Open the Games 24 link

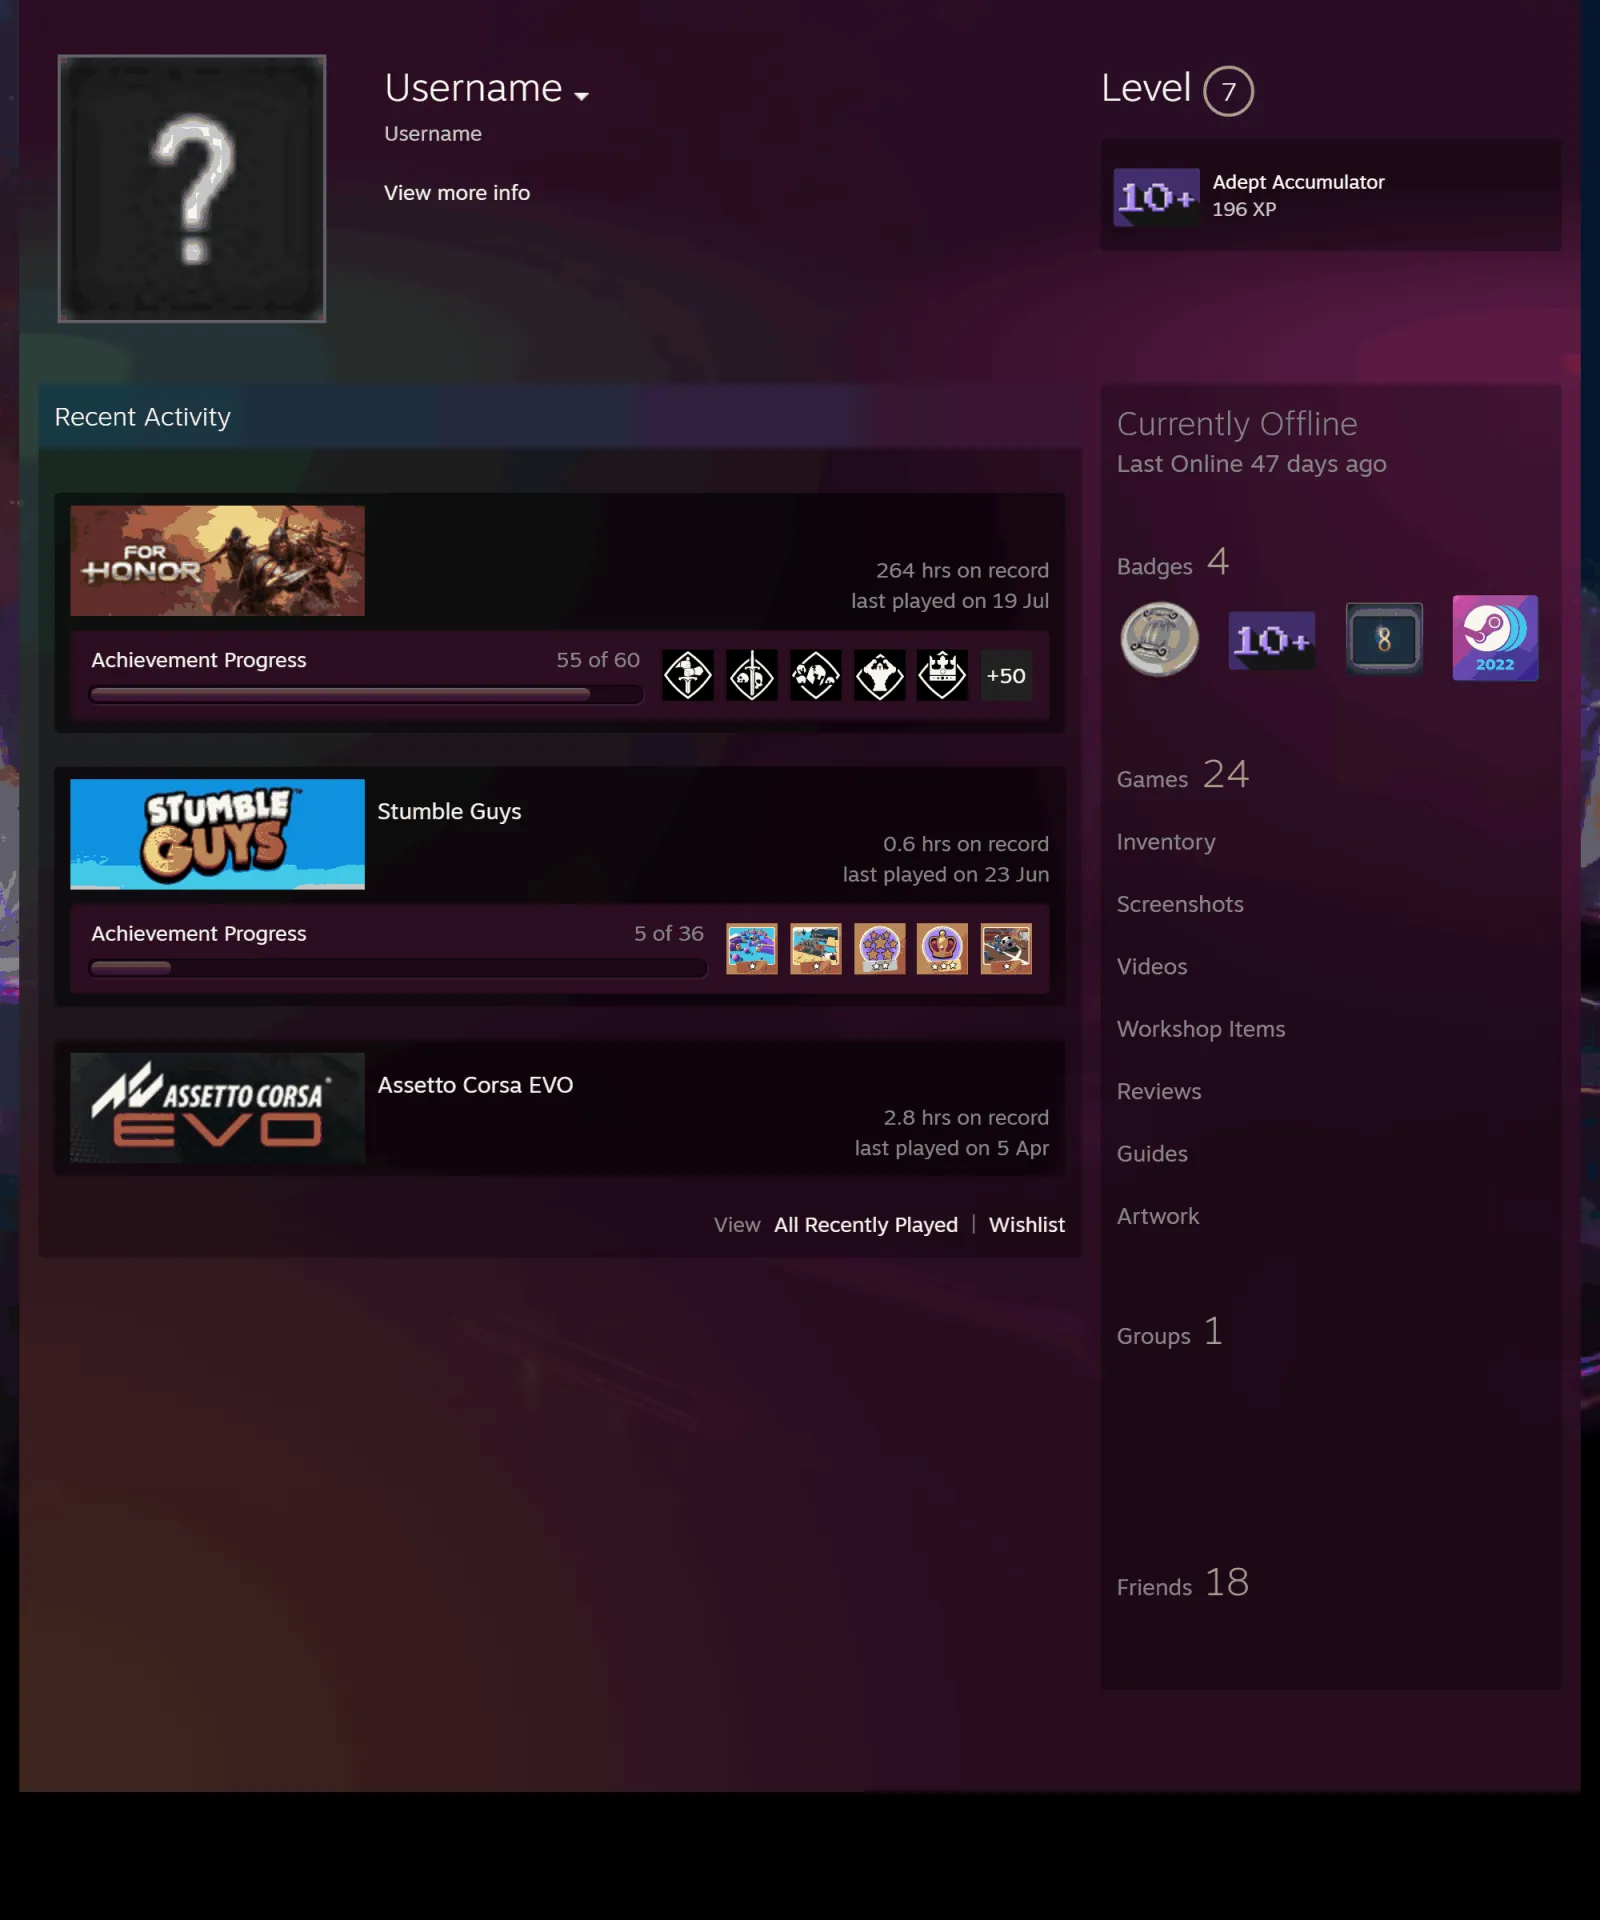click(x=1183, y=775)
